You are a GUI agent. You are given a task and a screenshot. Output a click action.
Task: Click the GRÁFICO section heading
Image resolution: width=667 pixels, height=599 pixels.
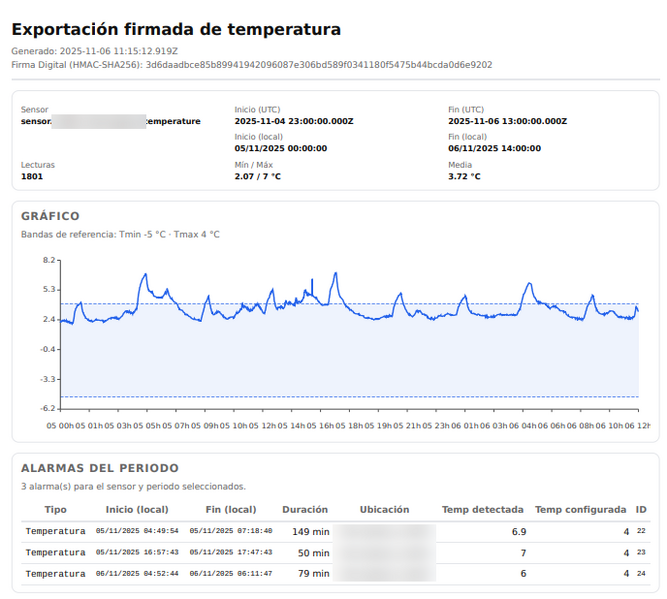50,216
